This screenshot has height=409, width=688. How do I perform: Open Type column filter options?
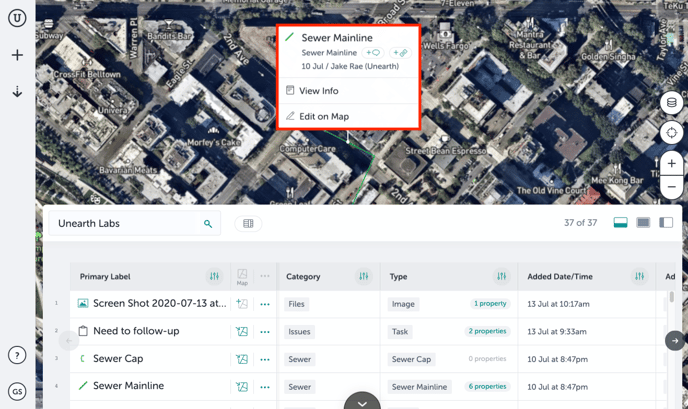(501, 276)
